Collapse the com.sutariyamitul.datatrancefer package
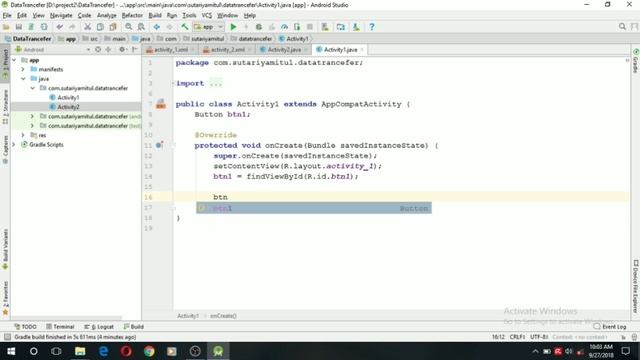Viewport: 640px width, 360px height. [33, 88]
